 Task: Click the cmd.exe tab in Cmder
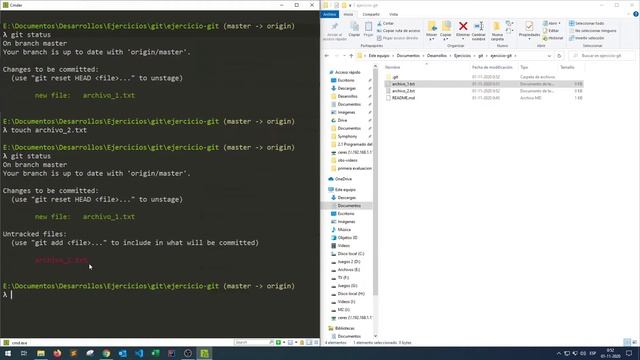[15, 343]
